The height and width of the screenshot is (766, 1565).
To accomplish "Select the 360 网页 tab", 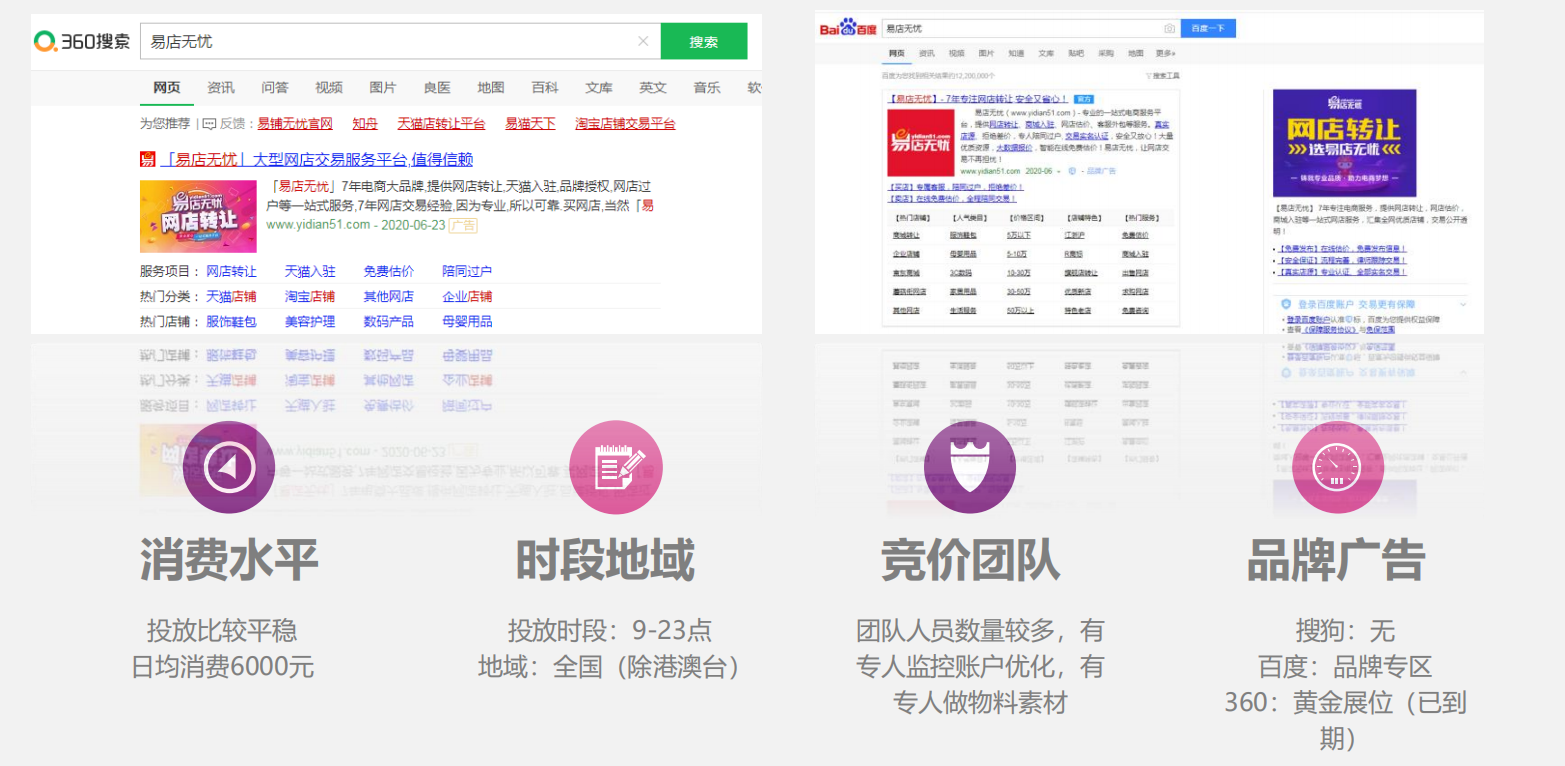I will [x=167, y=88].
